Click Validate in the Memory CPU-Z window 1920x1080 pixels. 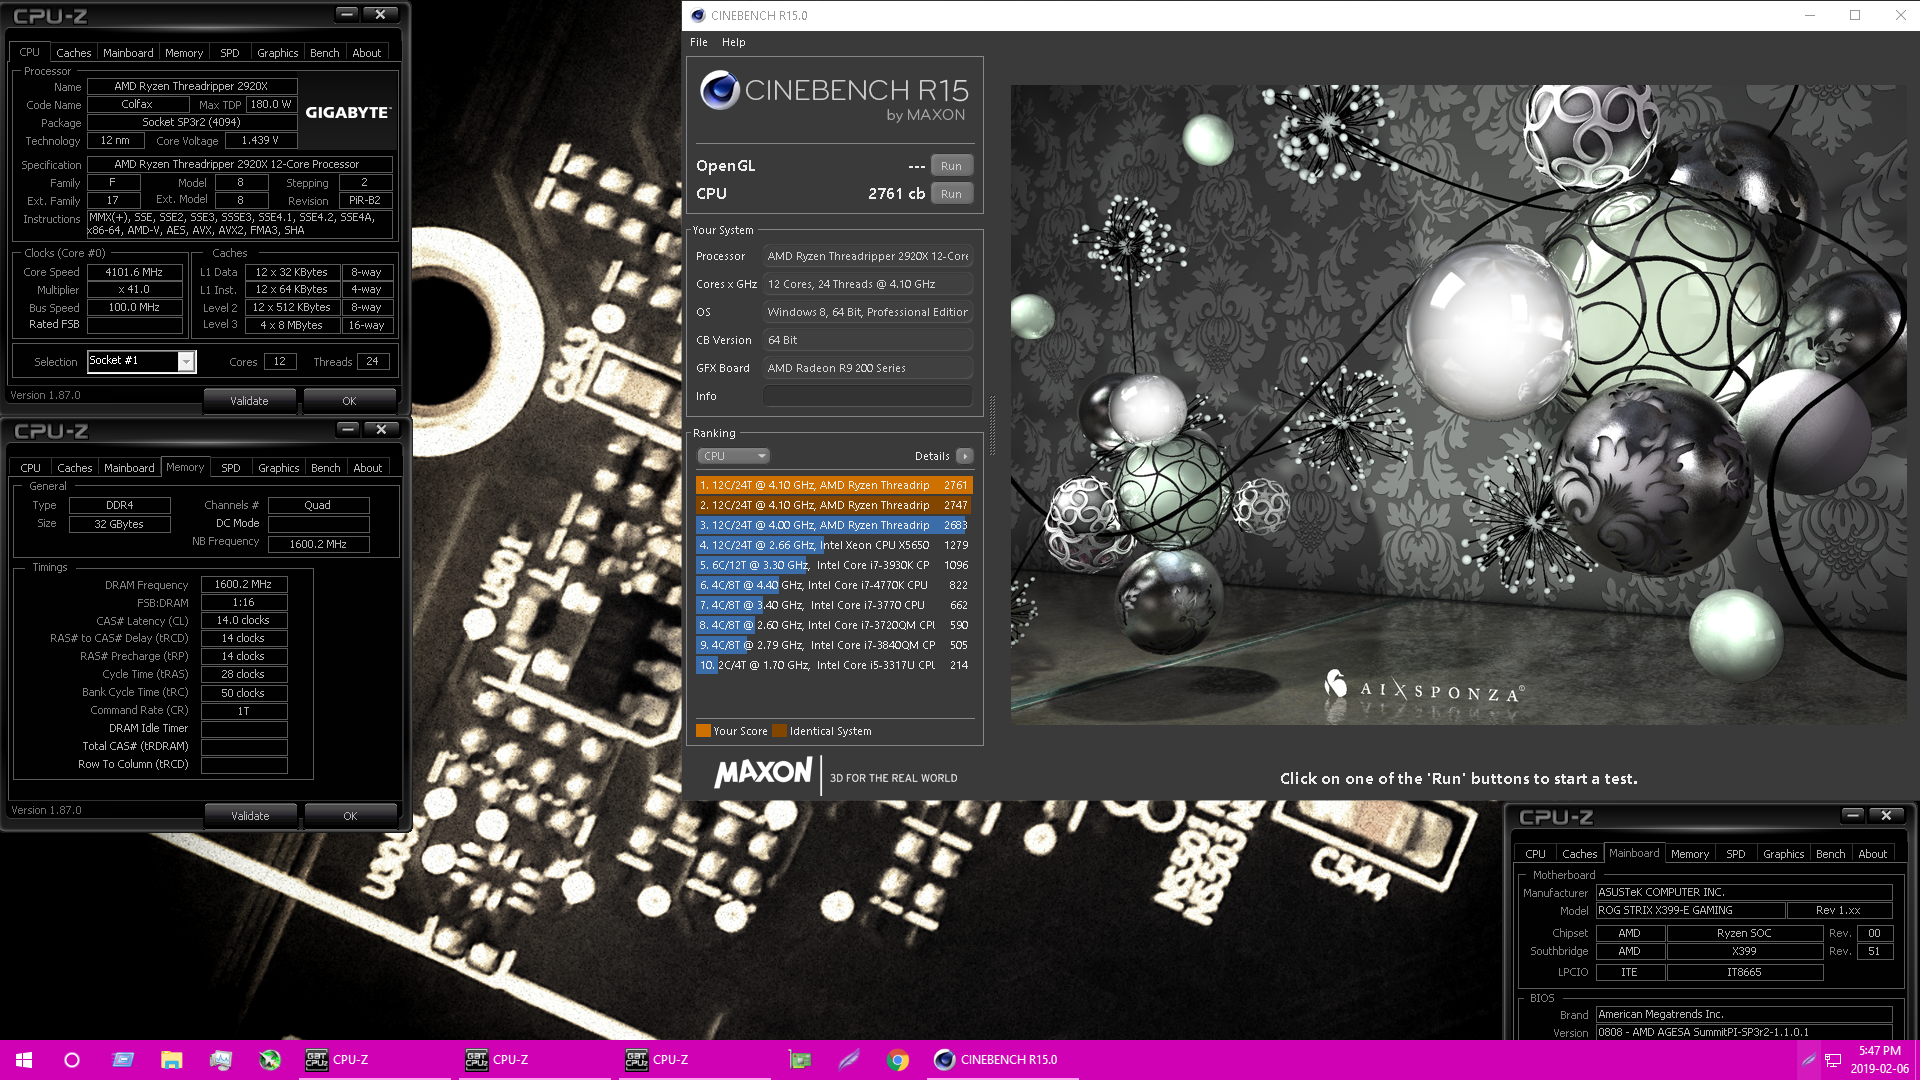250,816
